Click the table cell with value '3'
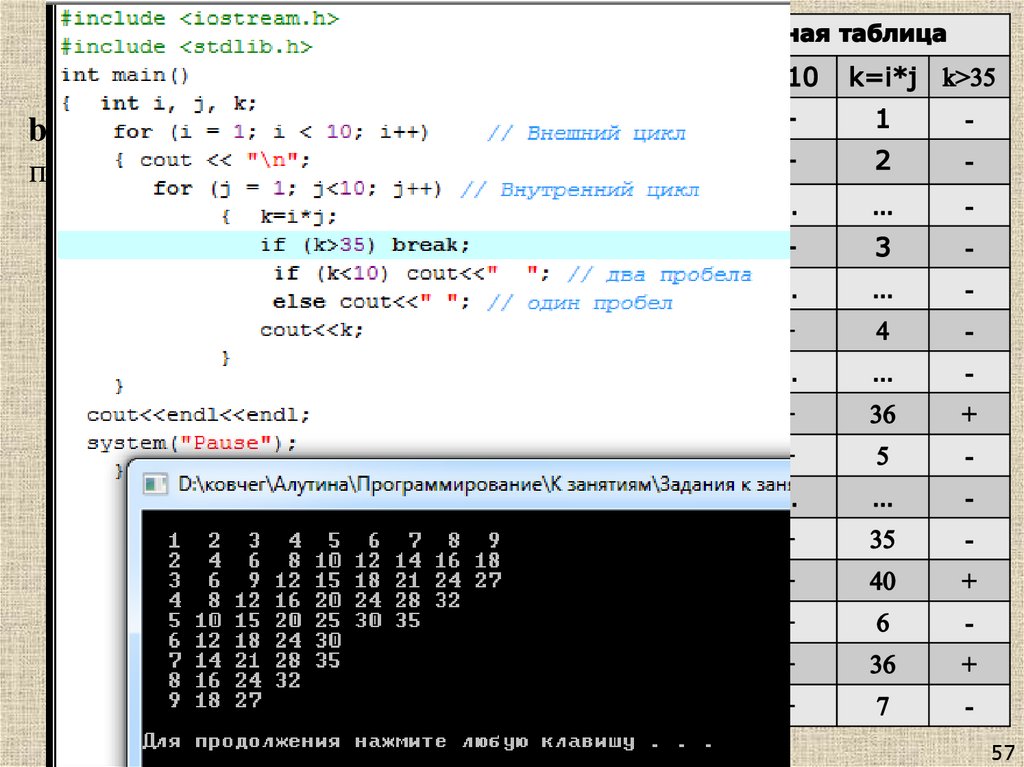The width and height of the screenshot is (1024, 767). pyautogui.click(x=883, y=247)
